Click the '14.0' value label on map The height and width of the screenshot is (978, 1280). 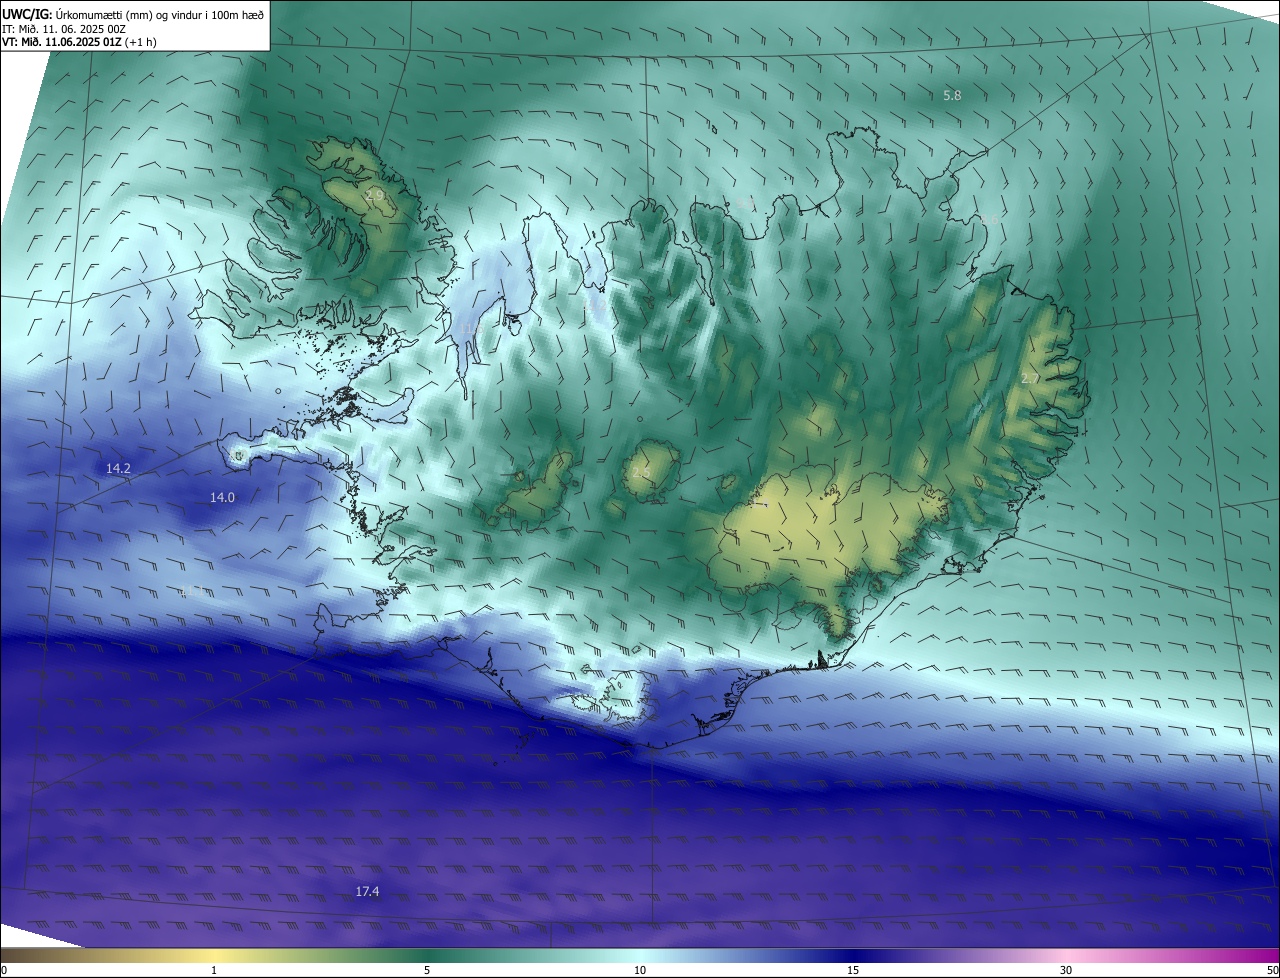[222, 497]
